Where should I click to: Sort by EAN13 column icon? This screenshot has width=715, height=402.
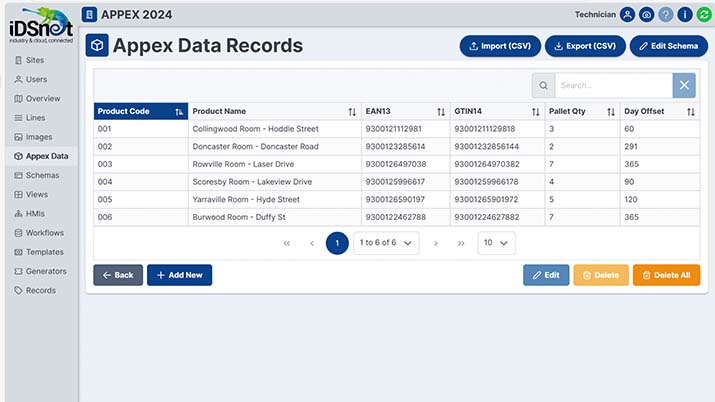tap(441, 112)
